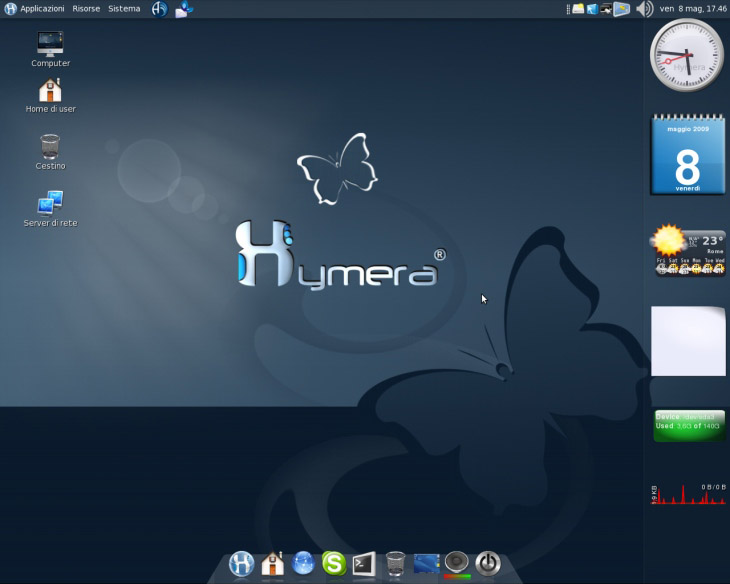Open the Sistema menu
The width and height of the screenshot is (730, 584).
[x=124, y=8]
